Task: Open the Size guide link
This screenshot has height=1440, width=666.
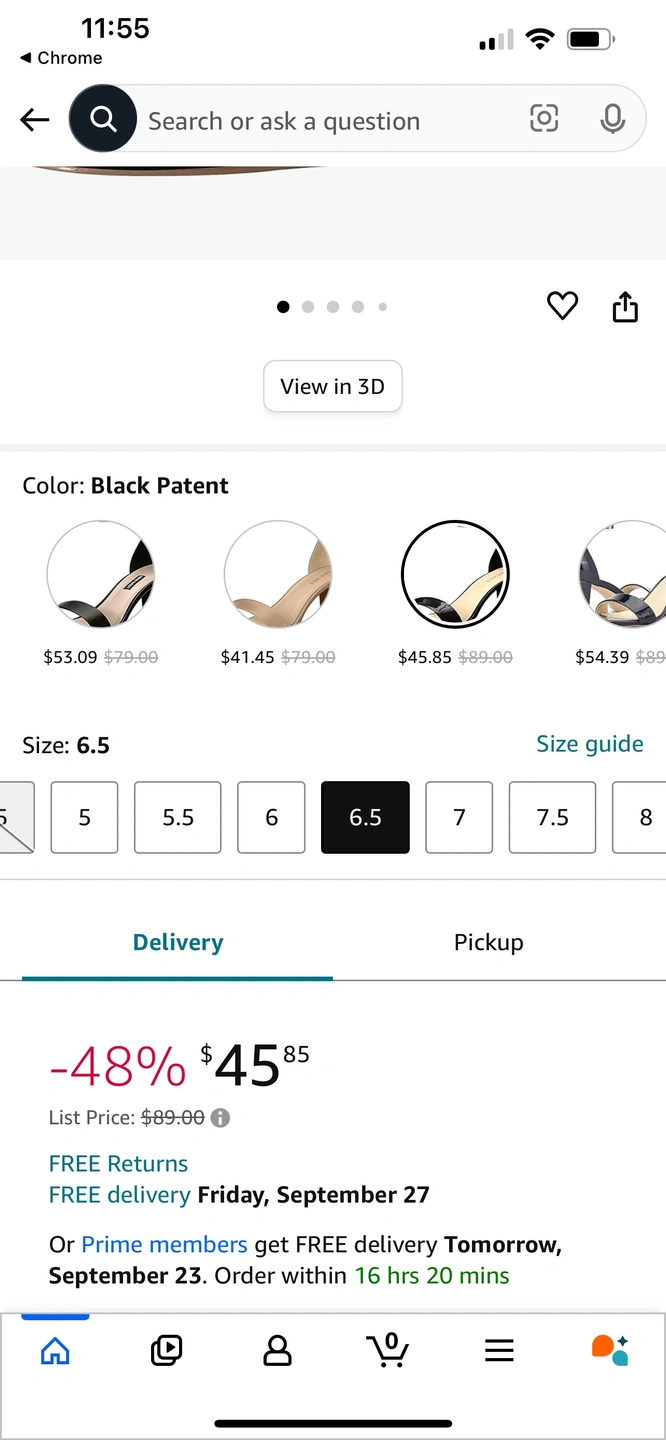Action: tap(589, 744)
